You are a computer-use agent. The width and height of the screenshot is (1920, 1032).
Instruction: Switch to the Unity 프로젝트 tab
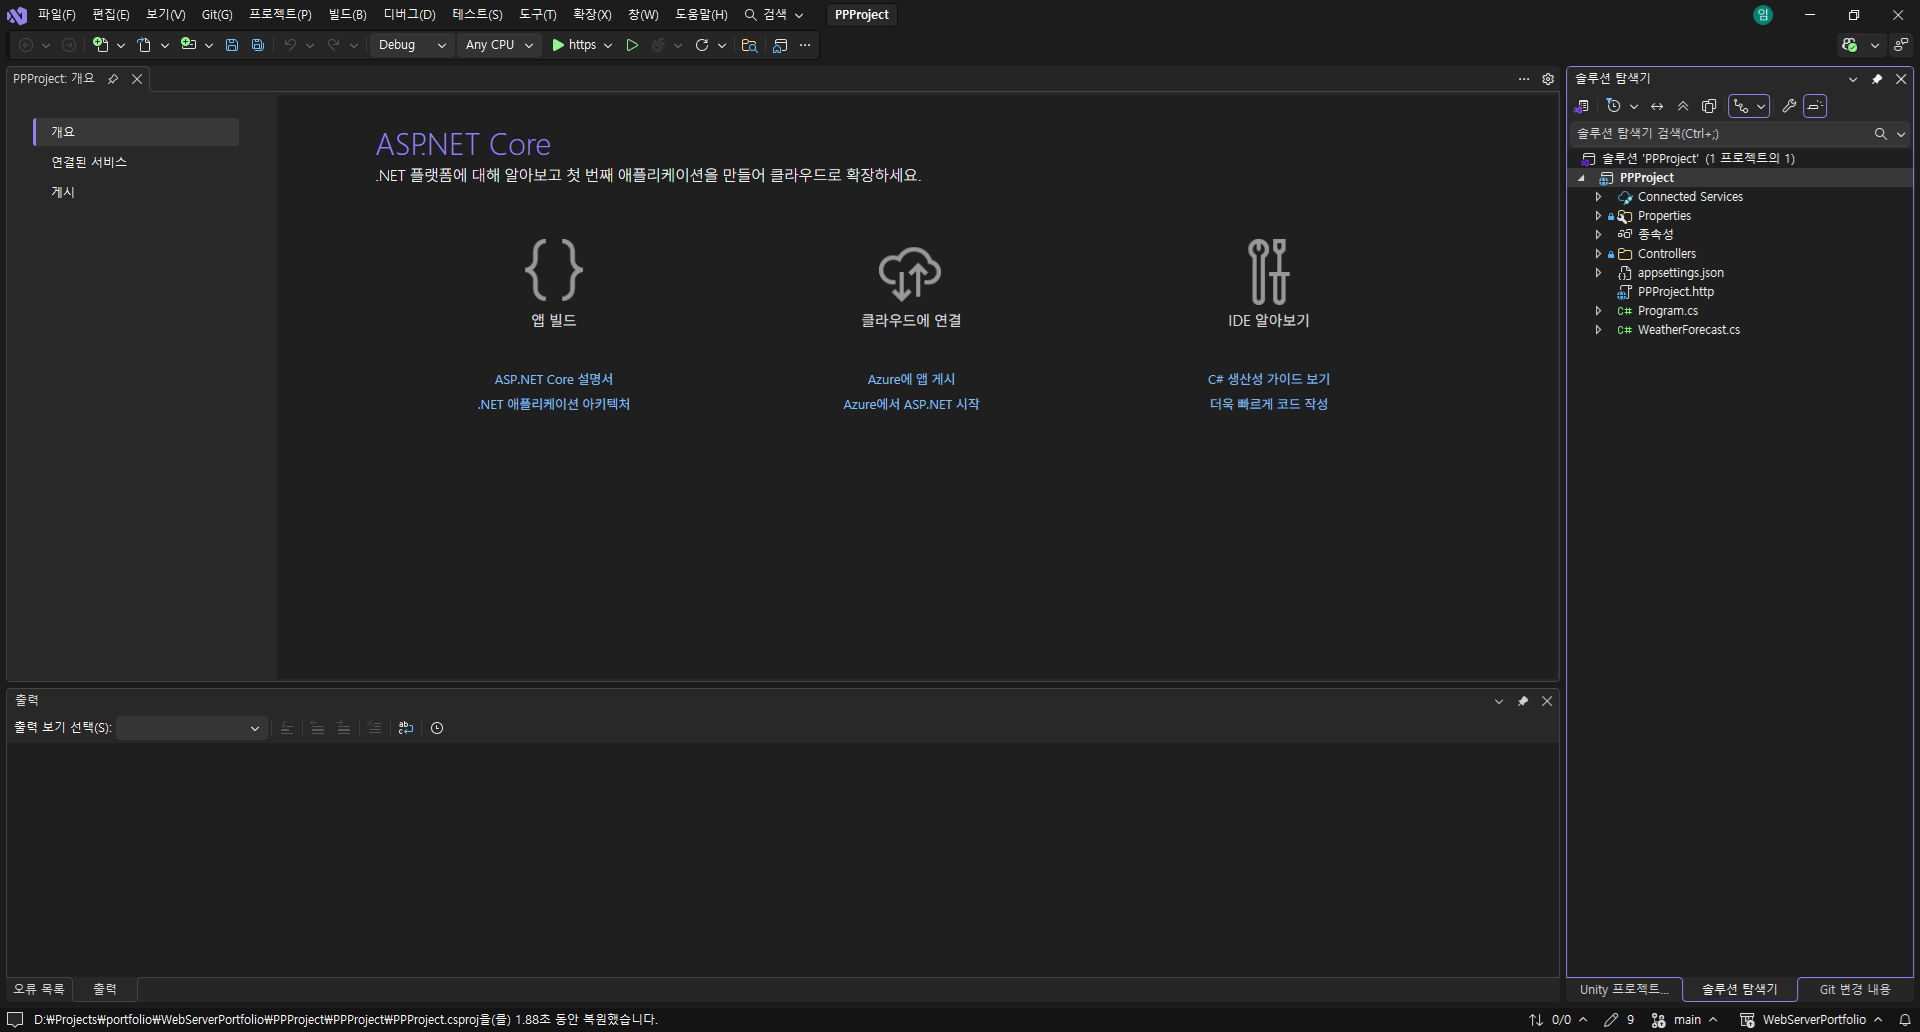pyautogui.click(x=1624, y=989)
